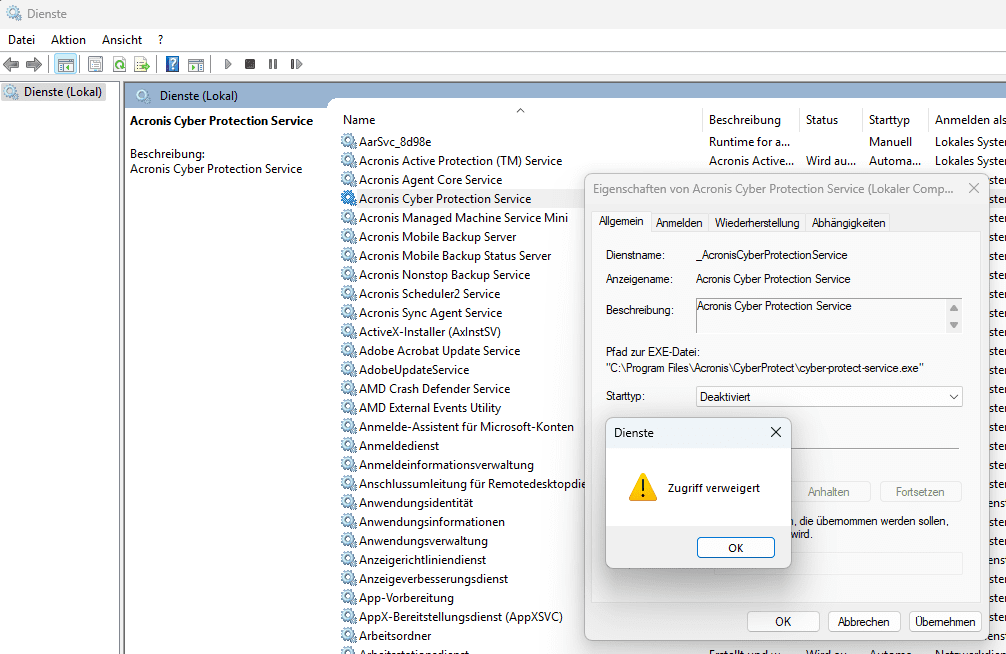Go back with the toolbar back arrow
This screenshot has height=654, width=1006.
point(11,64)
